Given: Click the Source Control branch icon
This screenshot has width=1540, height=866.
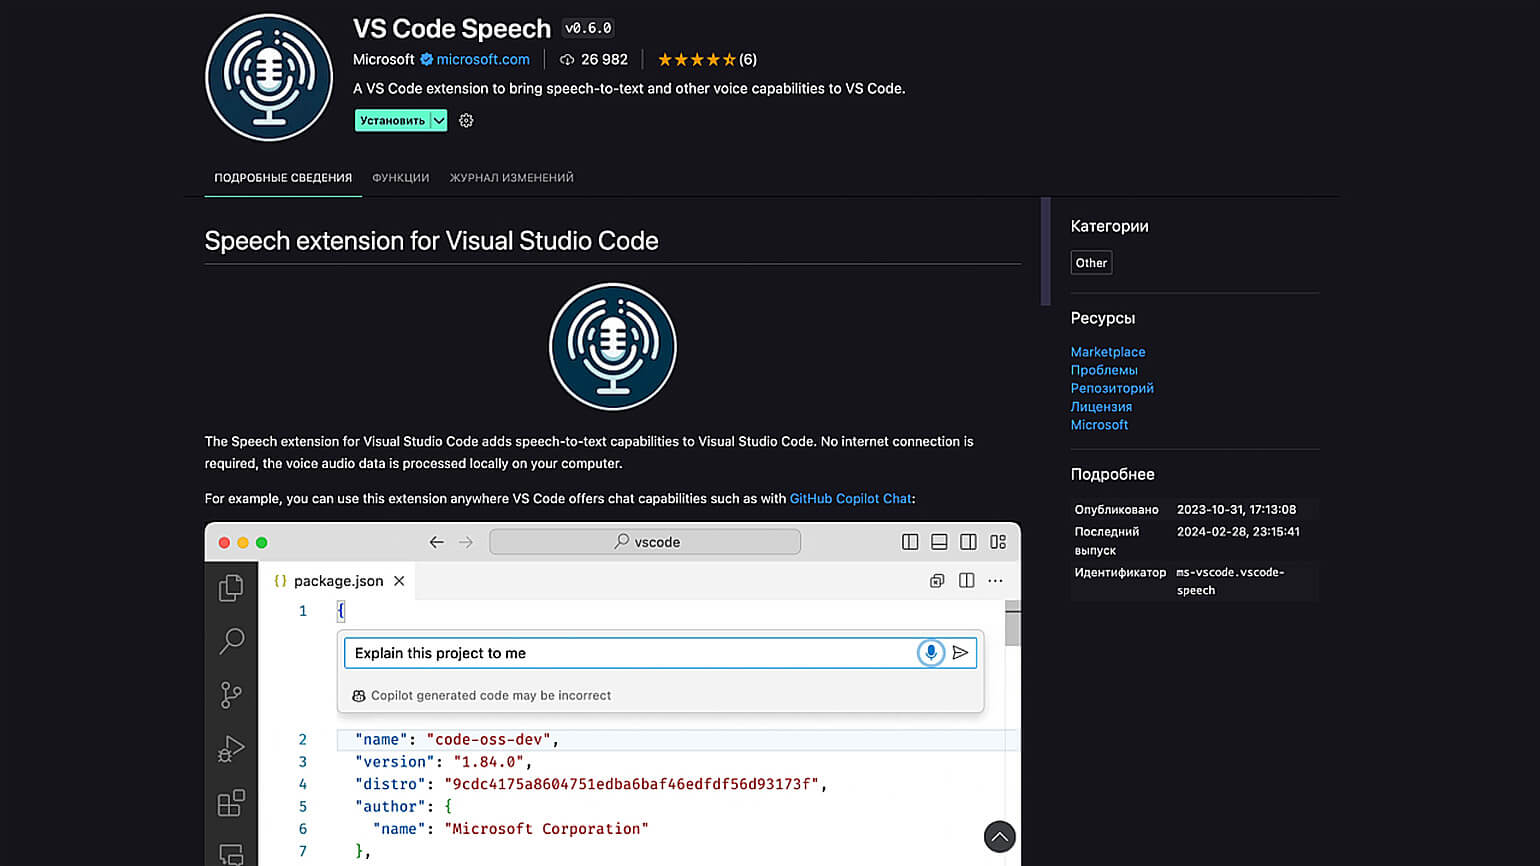Looking at the screenshot, I should tap(231, 695).
